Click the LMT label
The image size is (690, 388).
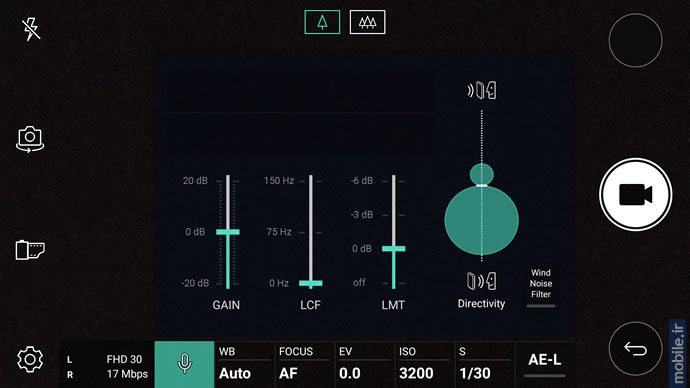[393, 305]
